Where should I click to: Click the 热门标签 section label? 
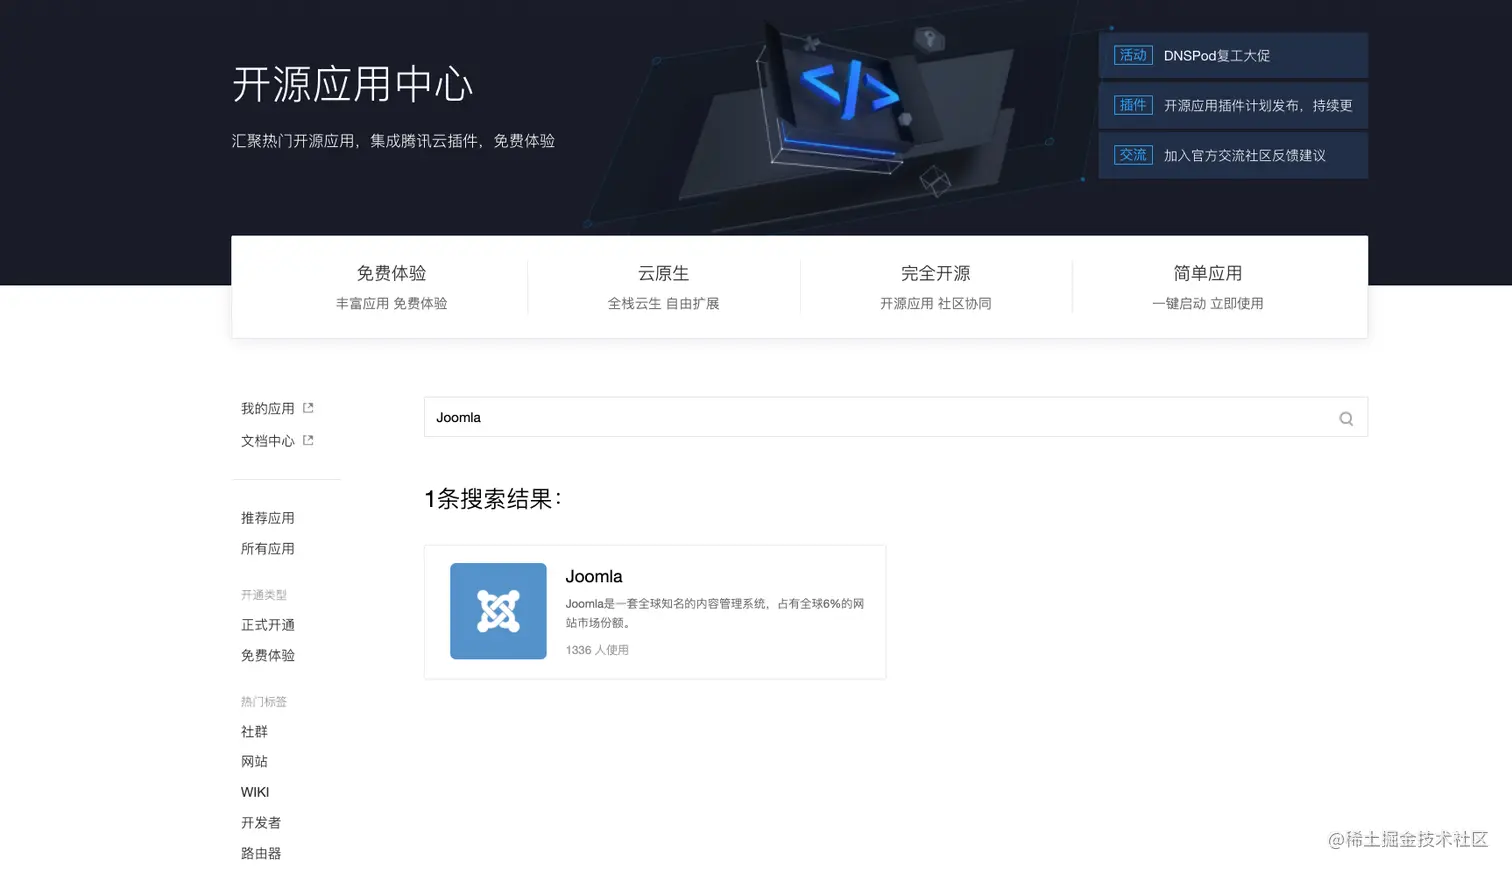click(264, 702)
